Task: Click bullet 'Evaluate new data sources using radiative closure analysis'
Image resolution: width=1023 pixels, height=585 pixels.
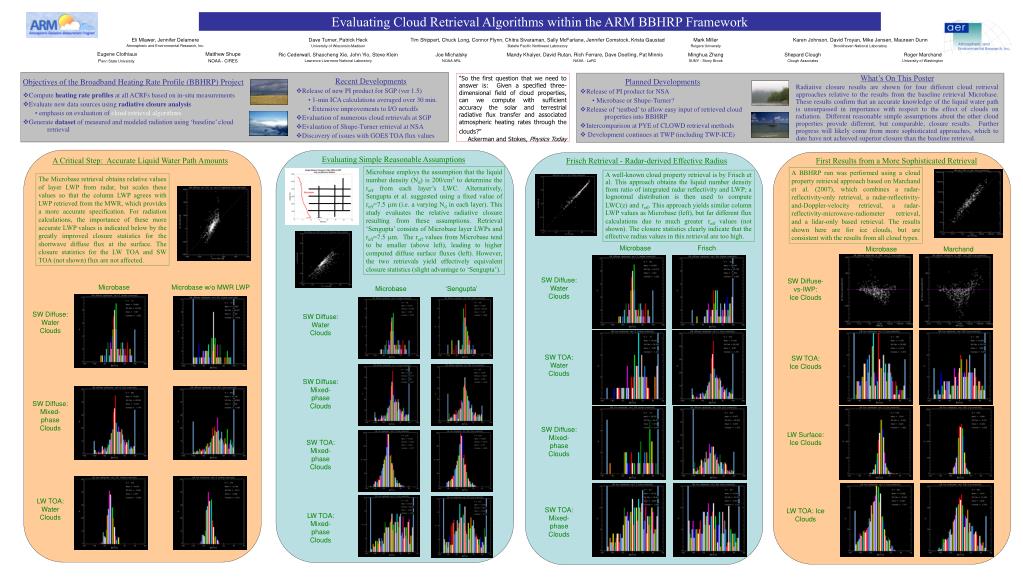Action: pos(108,104)
